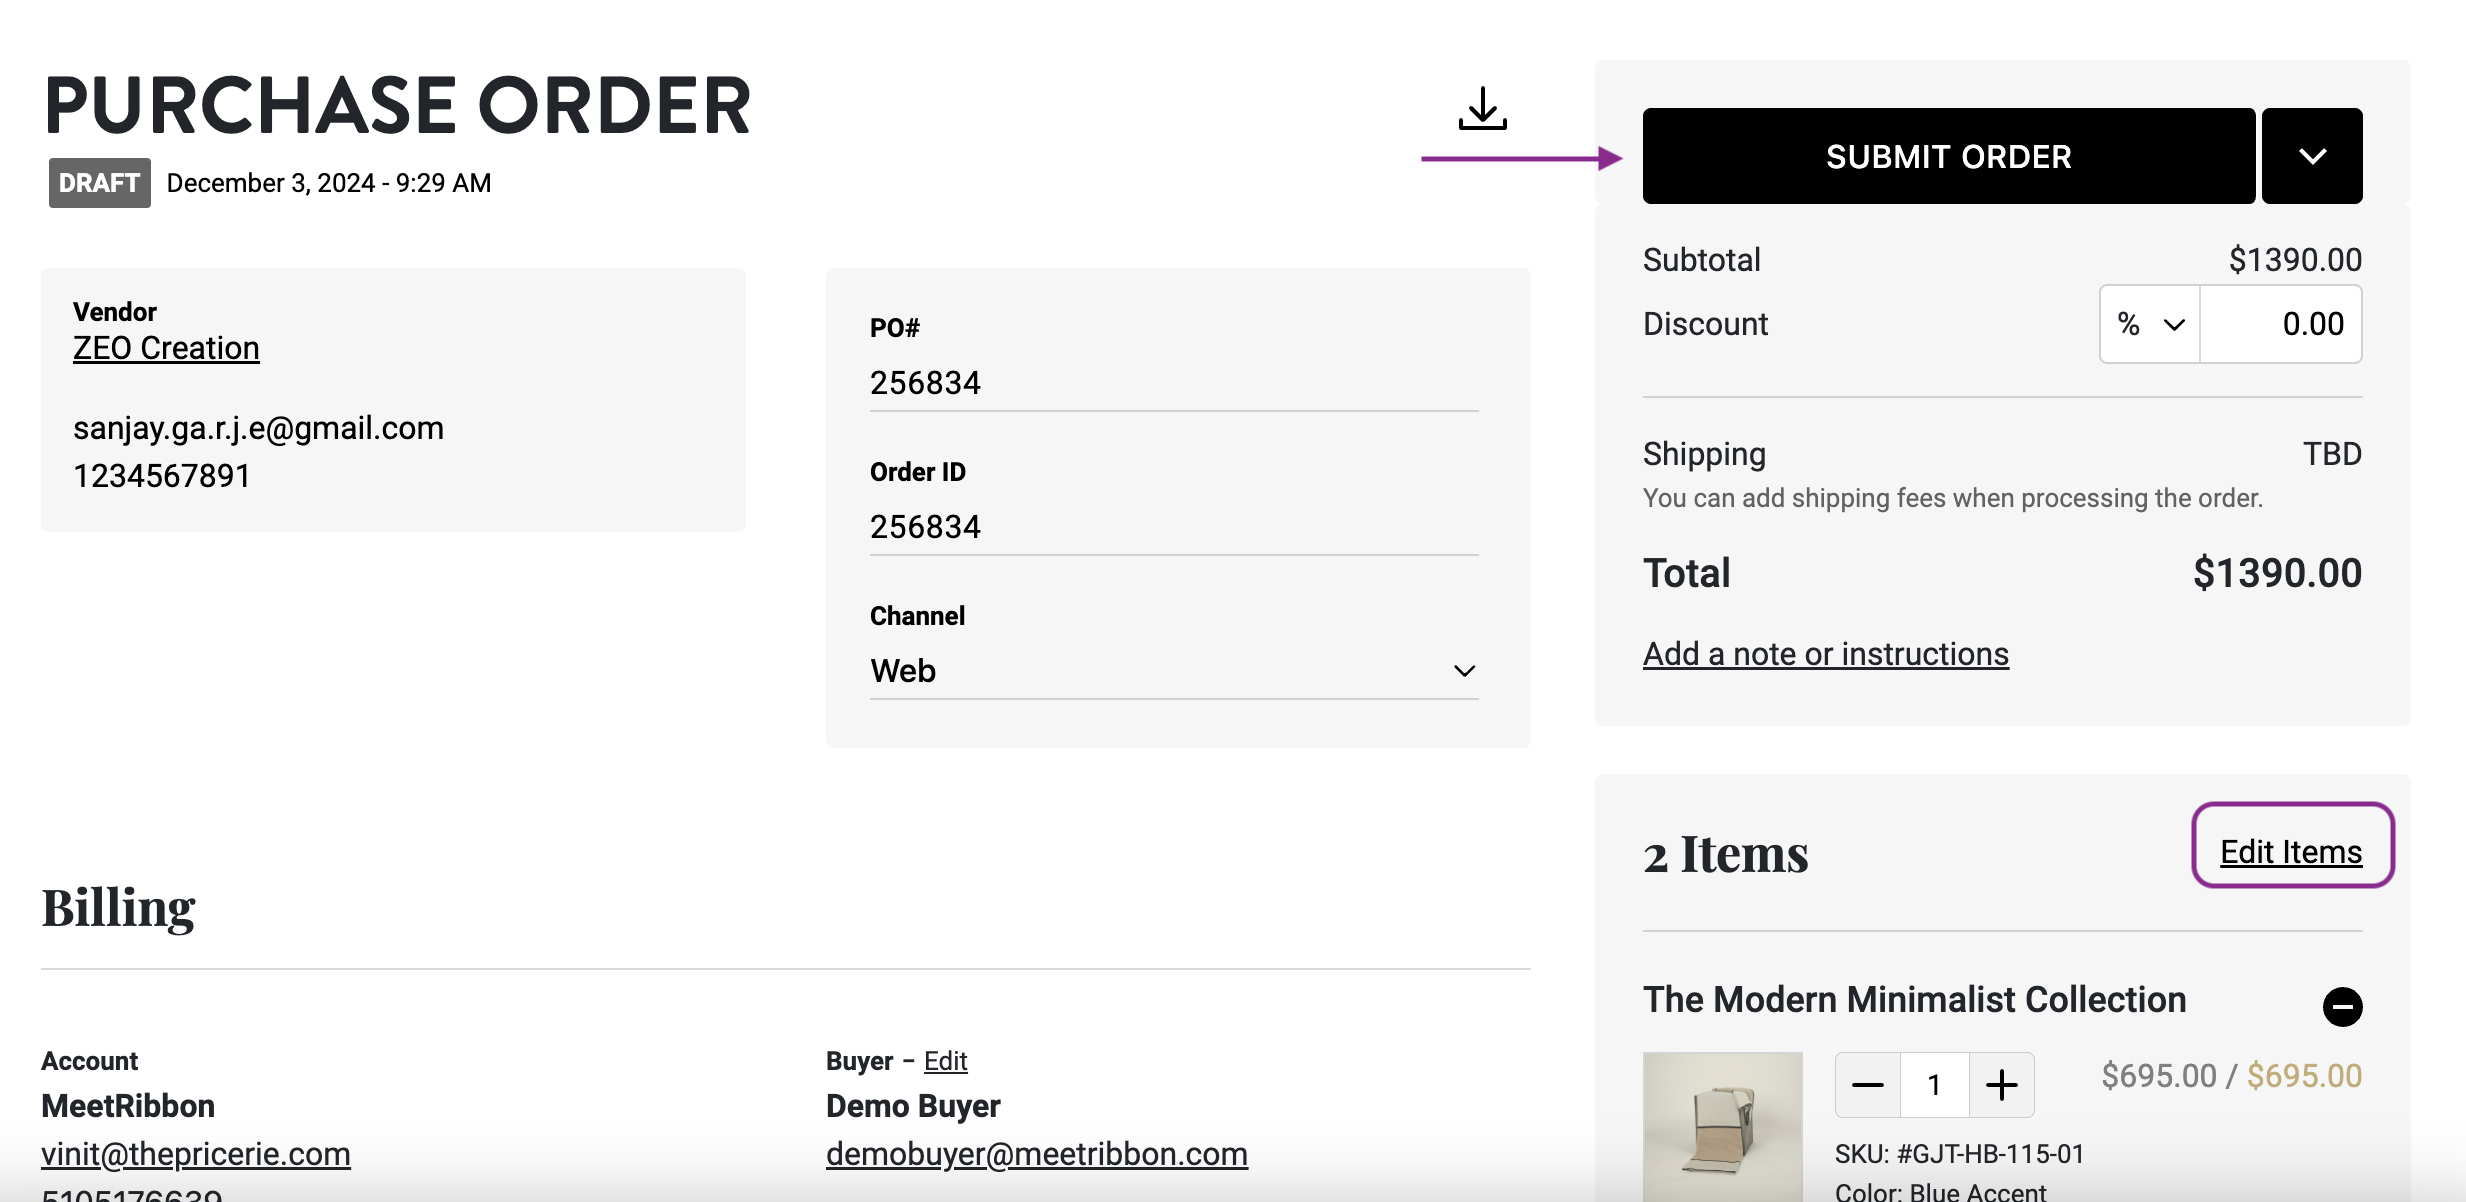This screenshot has height=1202, width=2466.
Task: Increase item quantity with plus button
Action: pos(2001,1085)
